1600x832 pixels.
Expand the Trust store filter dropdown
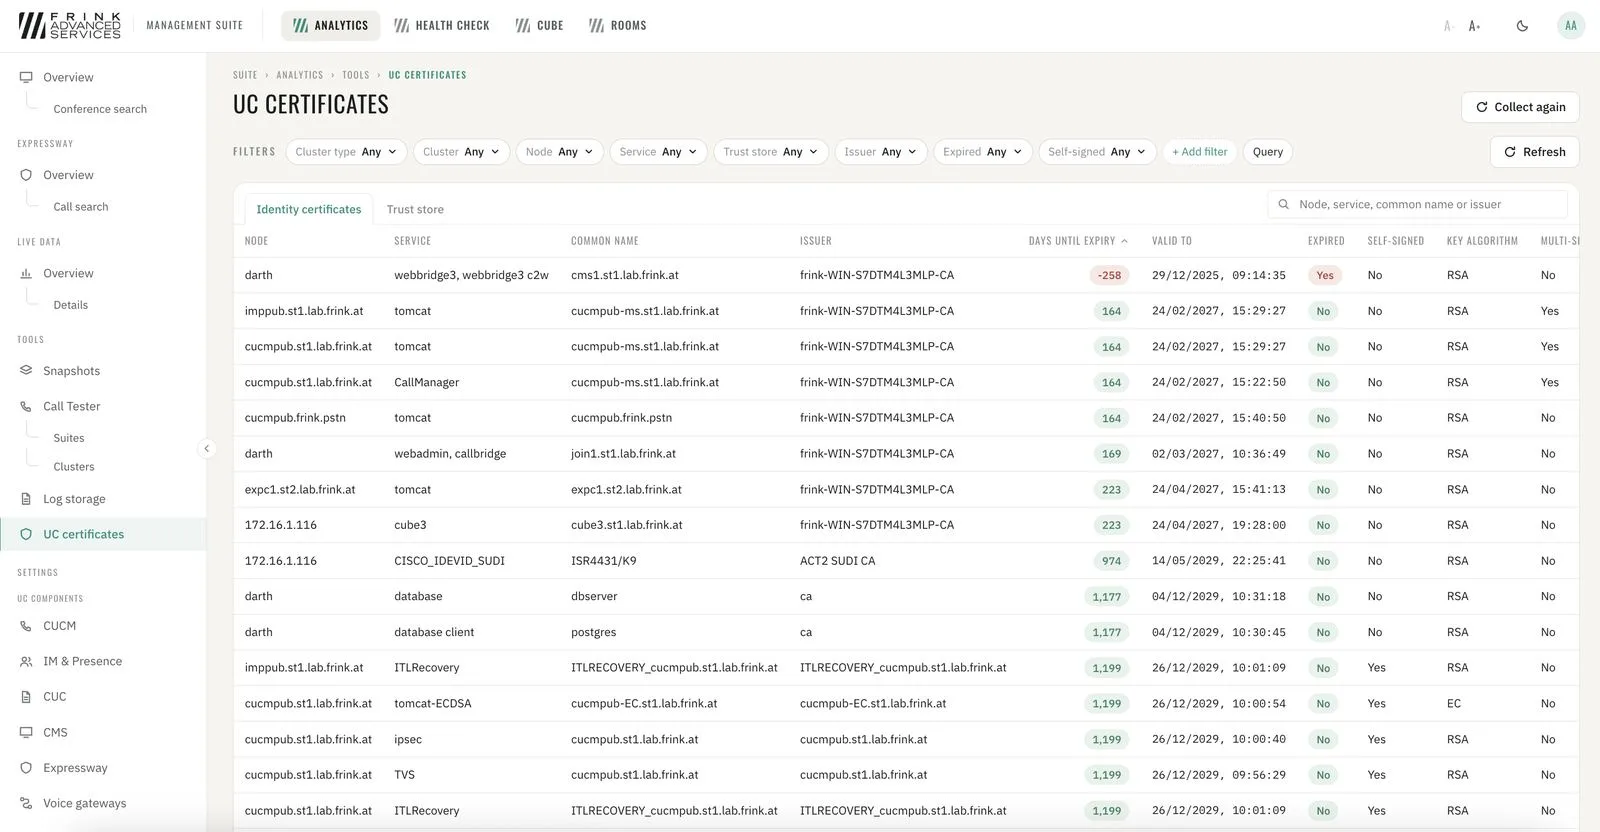pos(771,152)
